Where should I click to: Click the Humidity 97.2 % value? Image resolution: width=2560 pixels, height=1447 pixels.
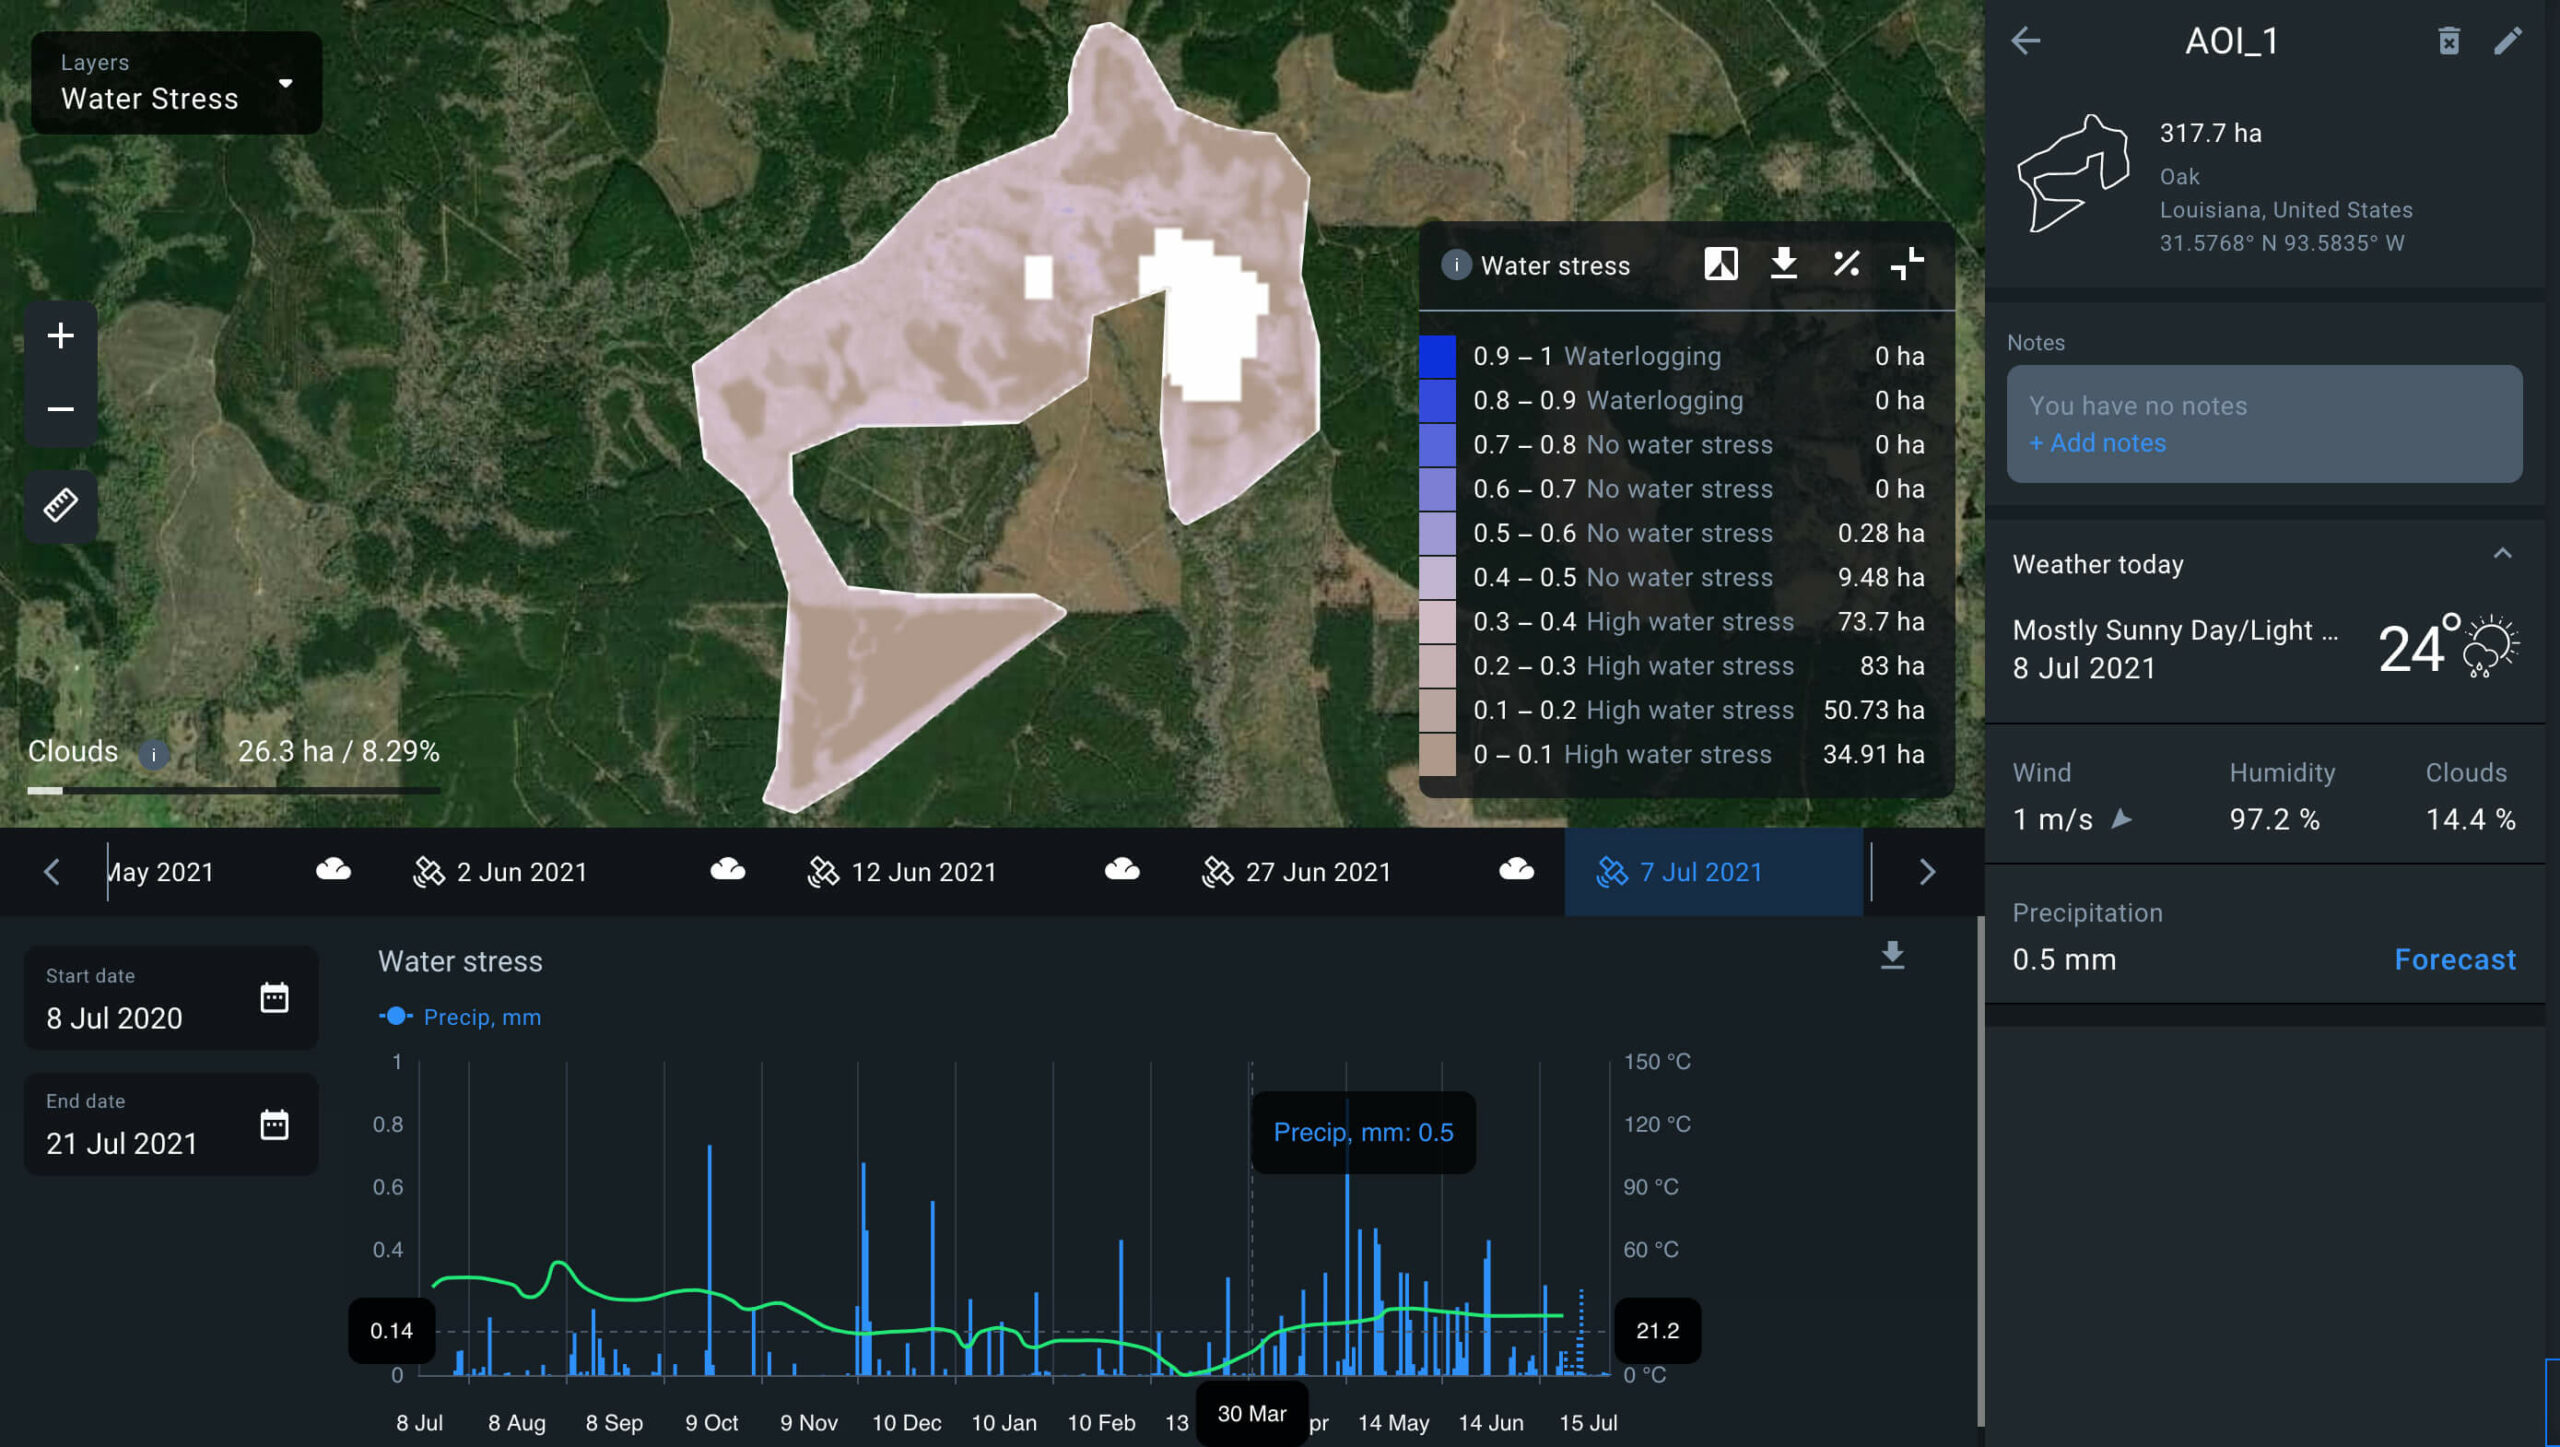(x=2274, y=819)
